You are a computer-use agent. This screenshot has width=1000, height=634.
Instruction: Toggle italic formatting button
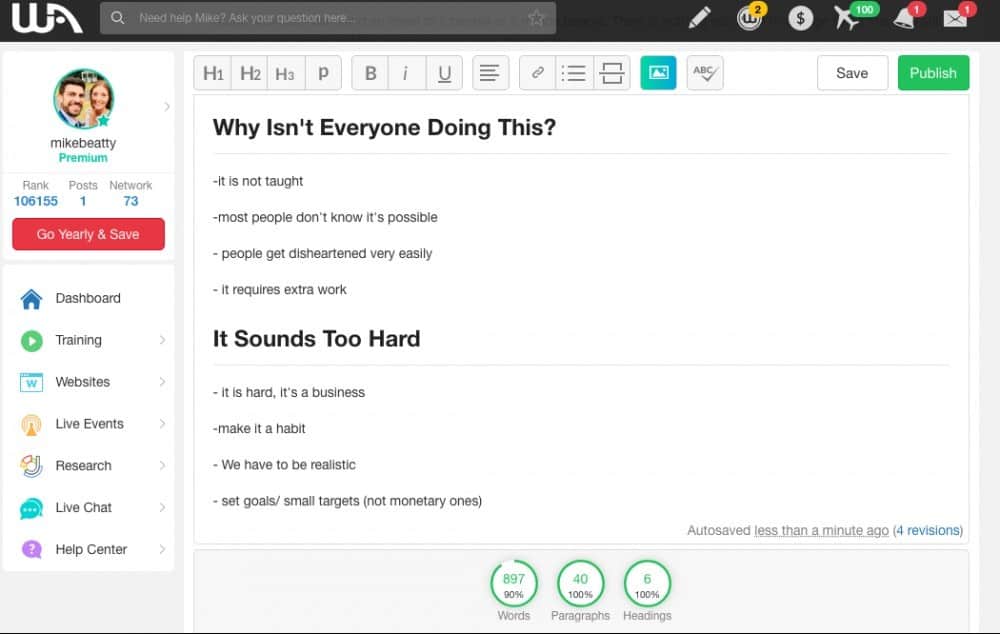[x=406, y=73]
